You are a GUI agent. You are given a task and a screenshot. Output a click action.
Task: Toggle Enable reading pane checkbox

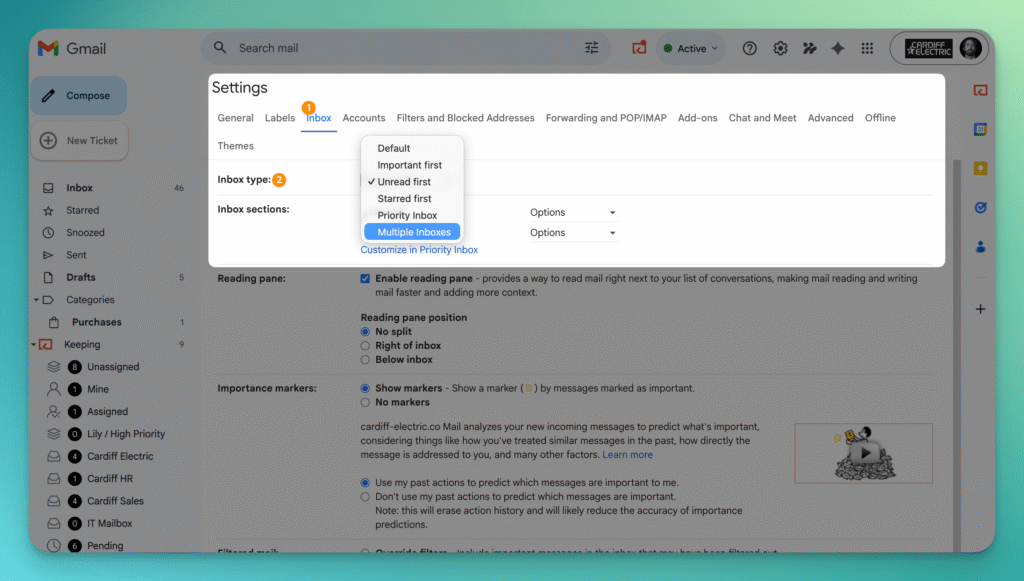[365, 279]
